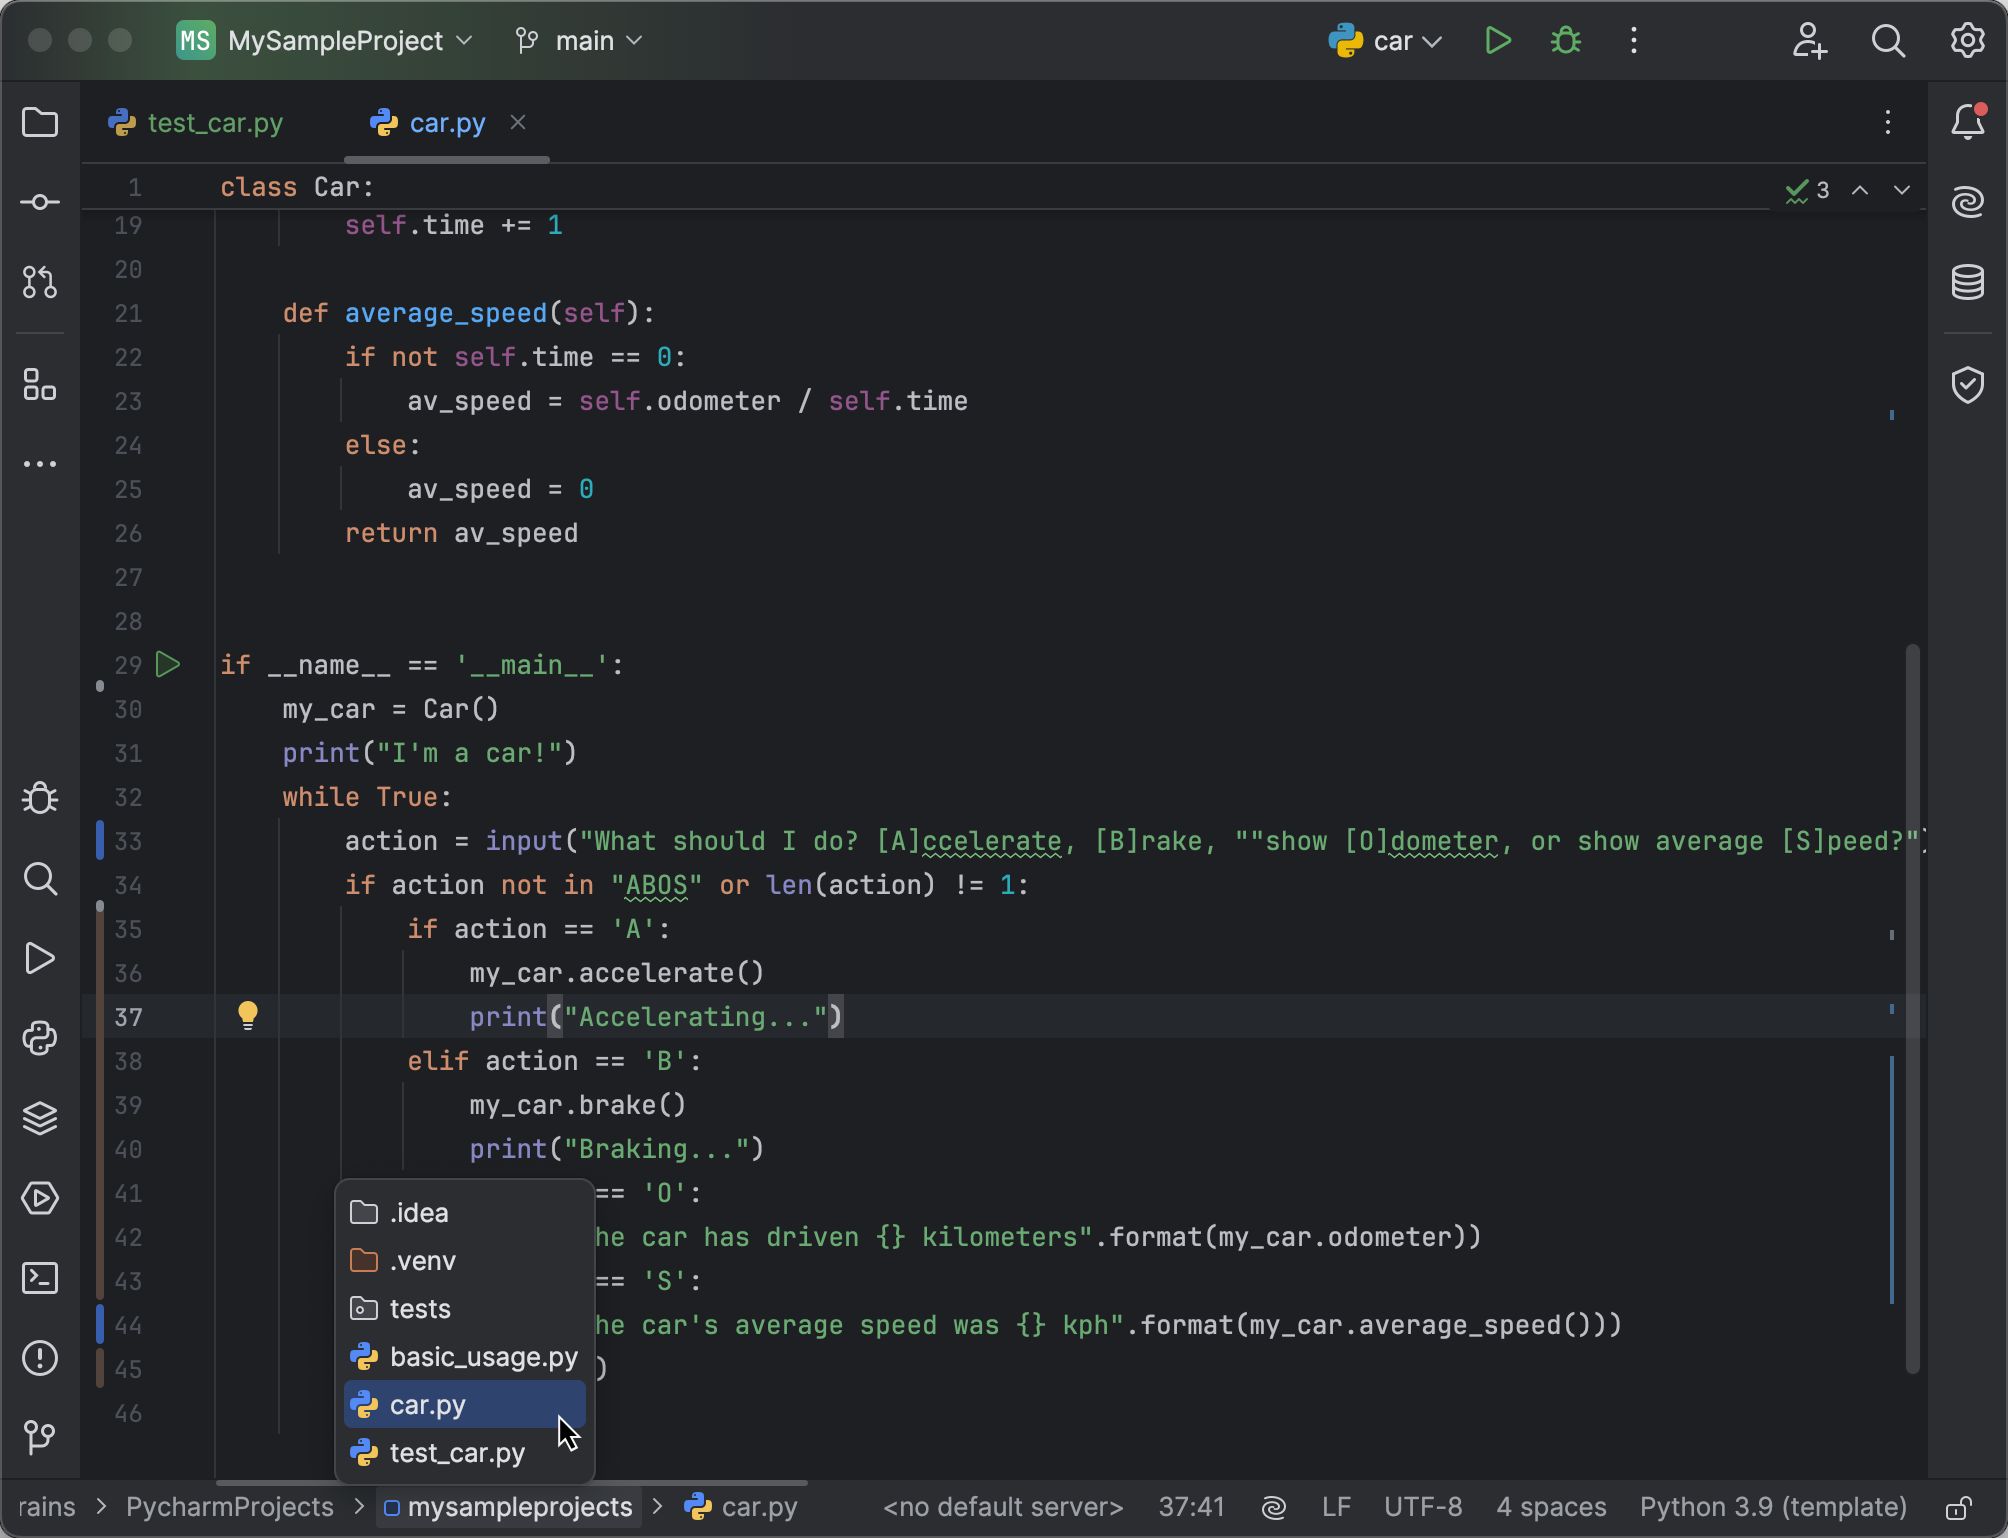
Task: Run the car gutter icon on line 29
Action: [168, 664]
